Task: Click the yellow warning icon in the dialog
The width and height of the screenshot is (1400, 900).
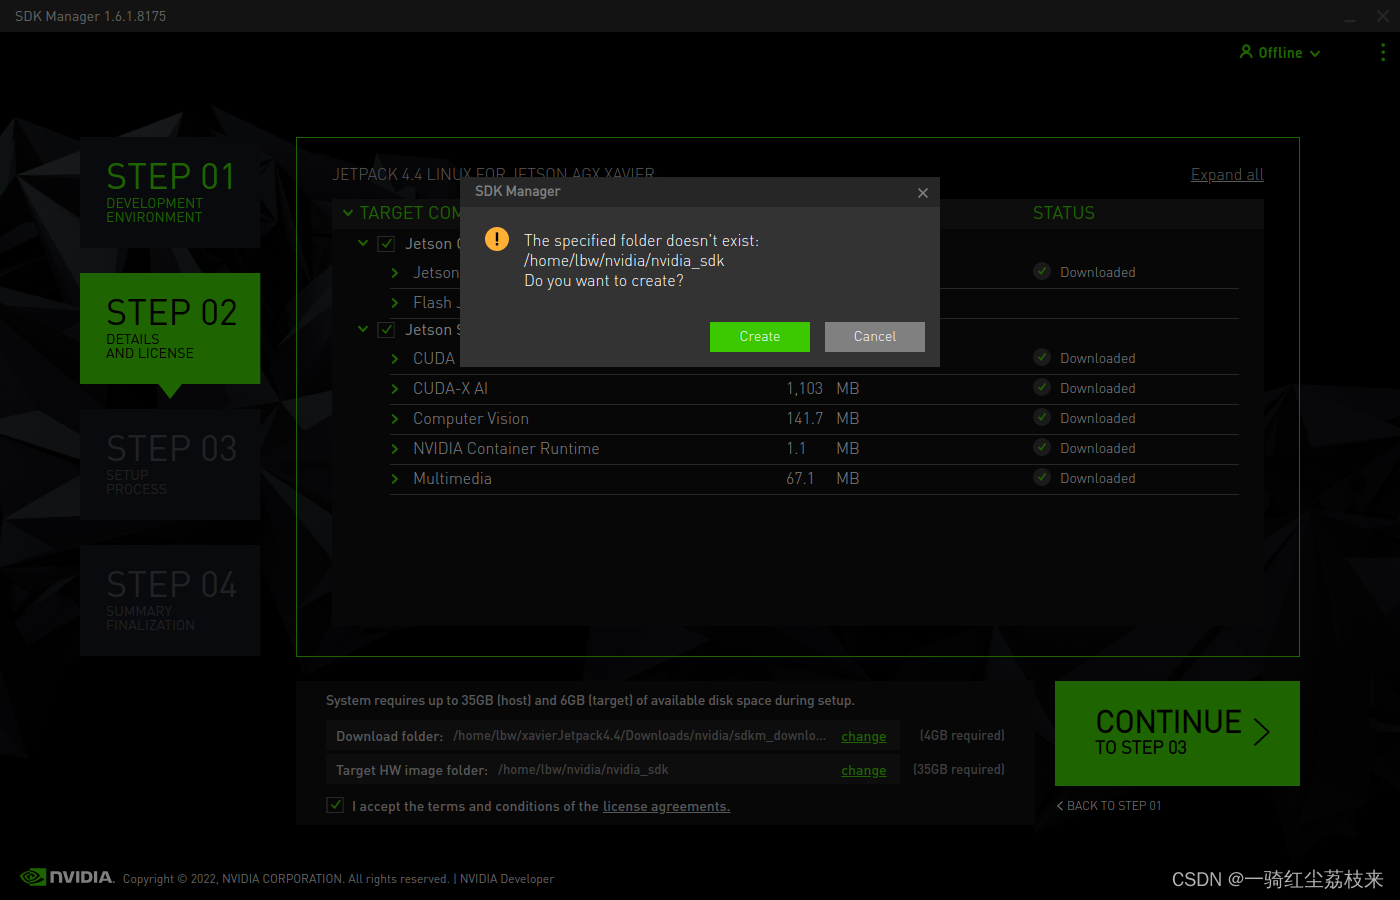Action: pos(497,240)
